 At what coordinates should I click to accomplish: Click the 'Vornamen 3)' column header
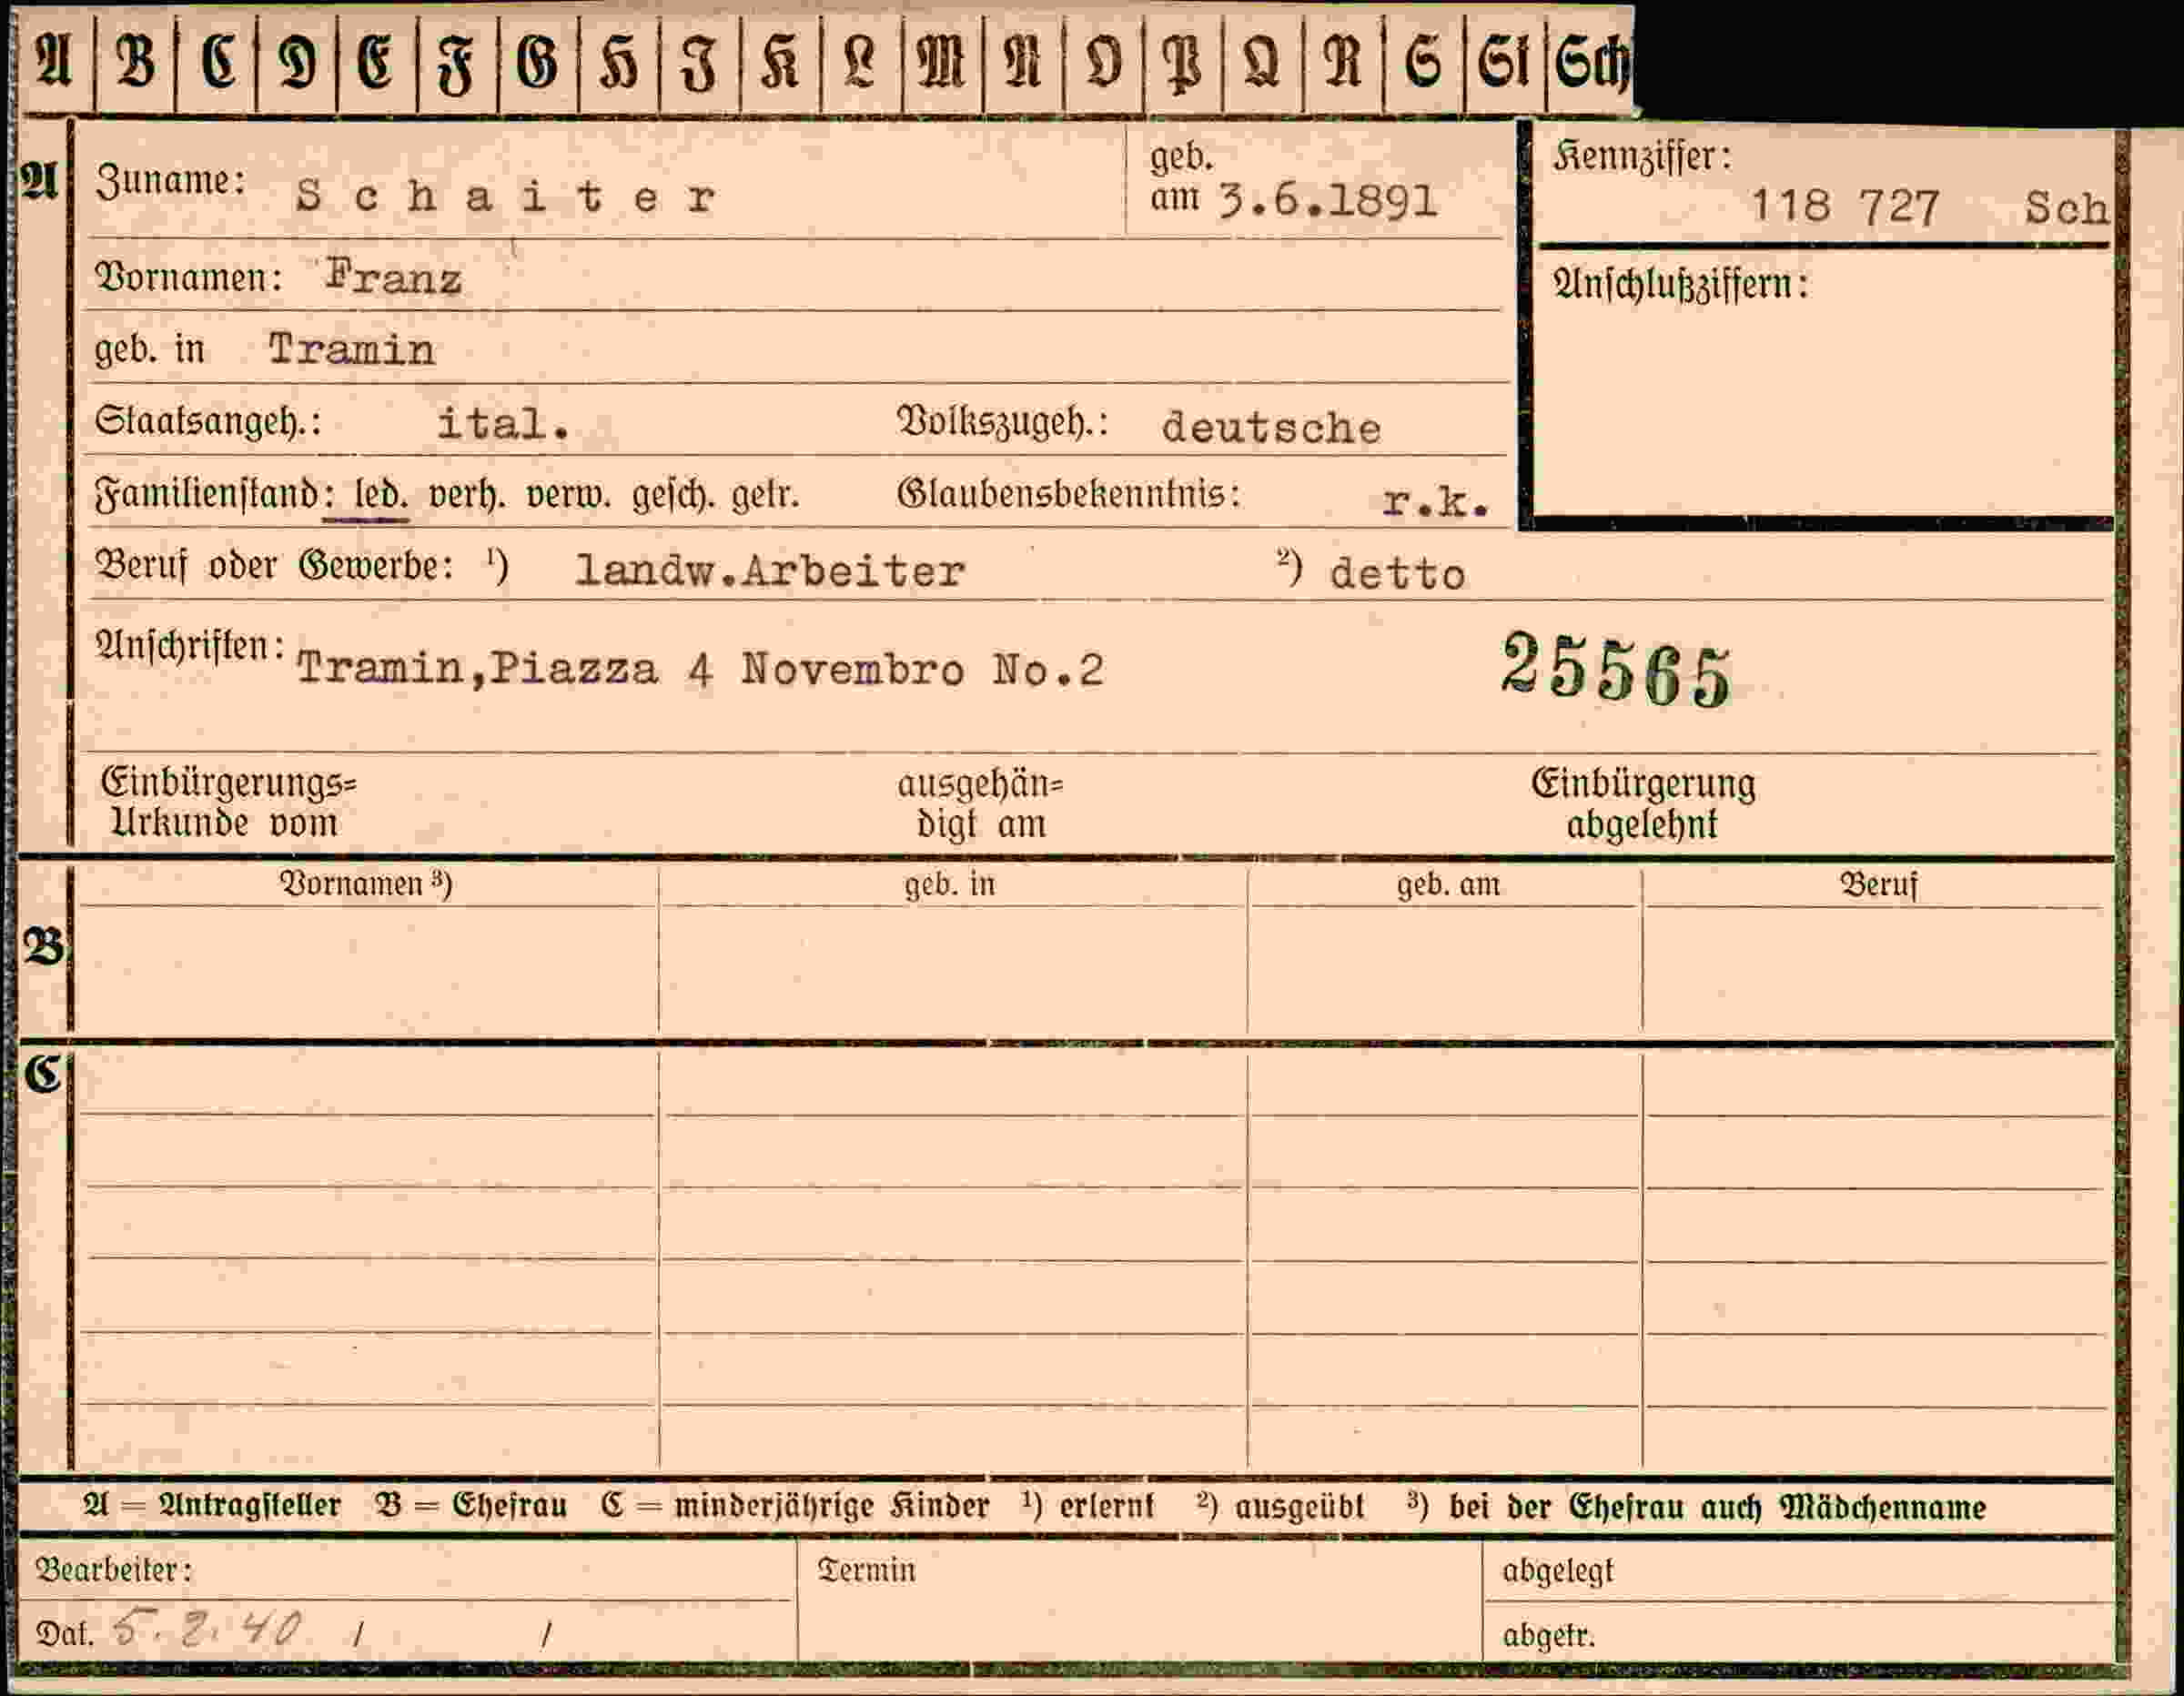coord(366,884)
